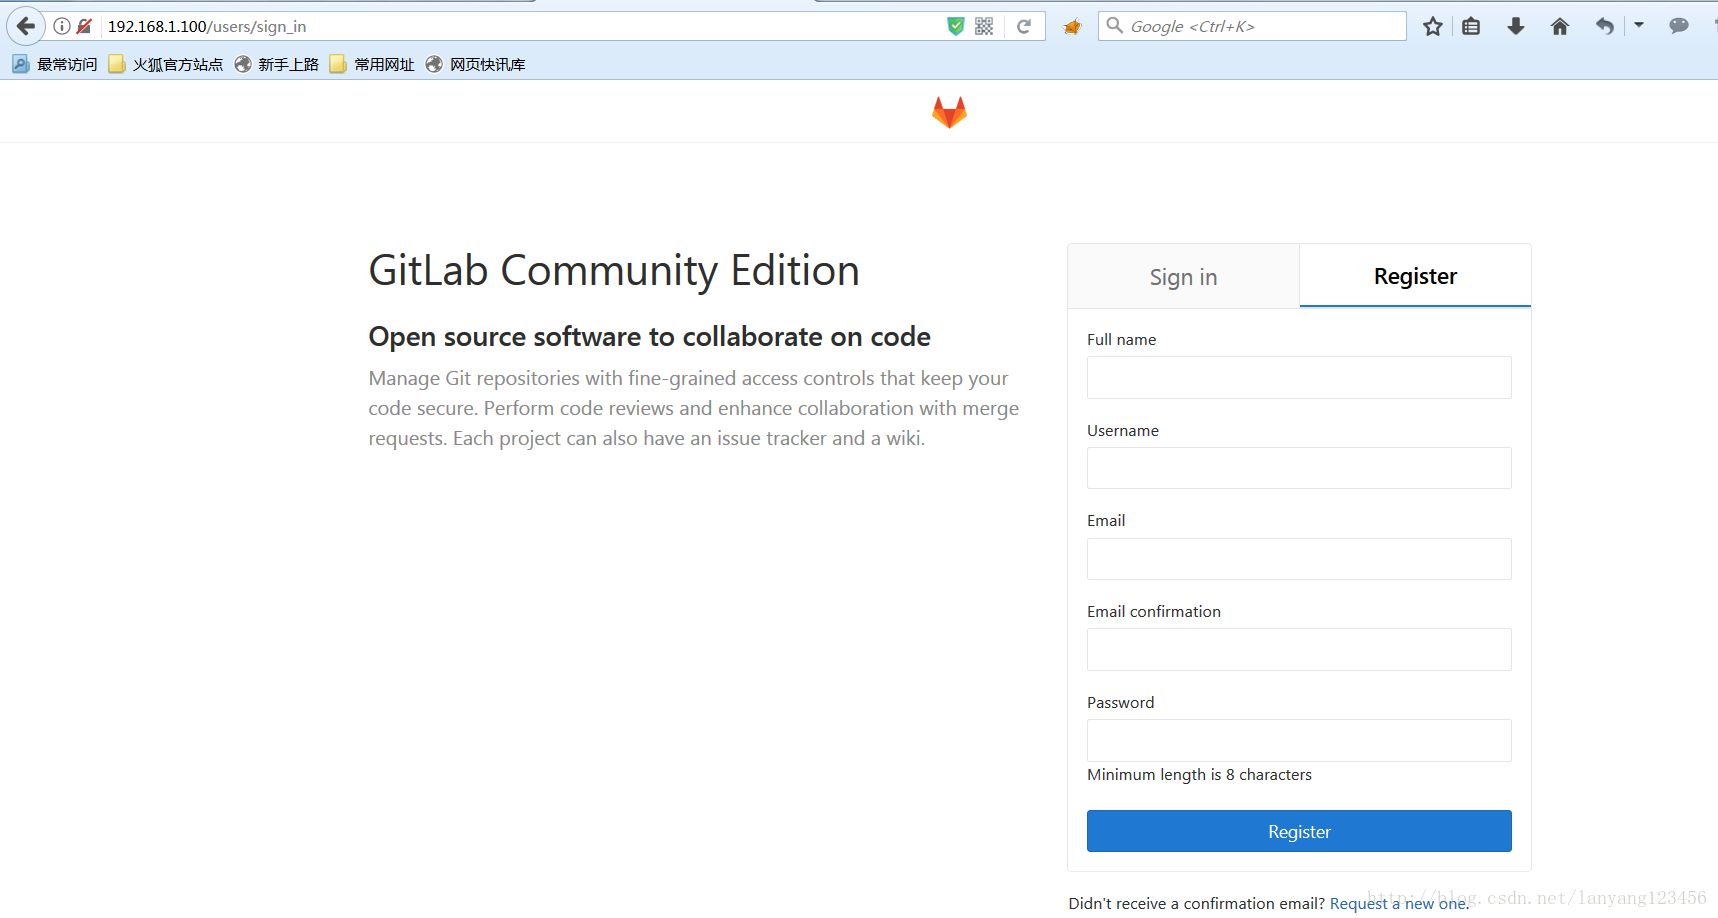
Task: Click the Request a new one link
Action: pyautogui.click(x=1398, y=904)
